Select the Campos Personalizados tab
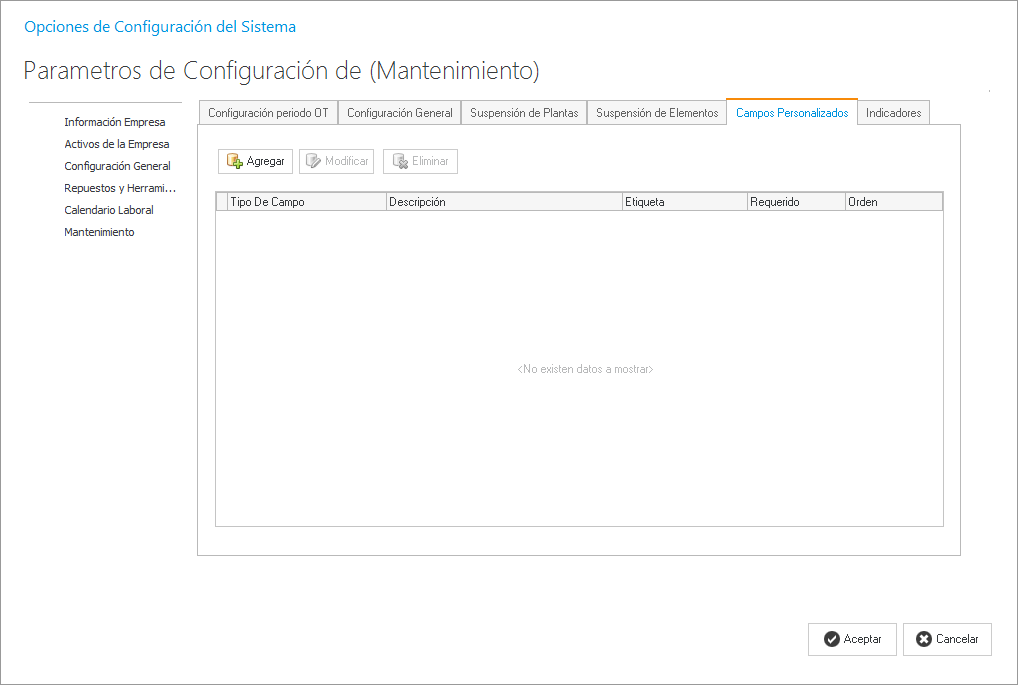The height and width of the screenshot is (685, 1018). (x=792, y=113)
